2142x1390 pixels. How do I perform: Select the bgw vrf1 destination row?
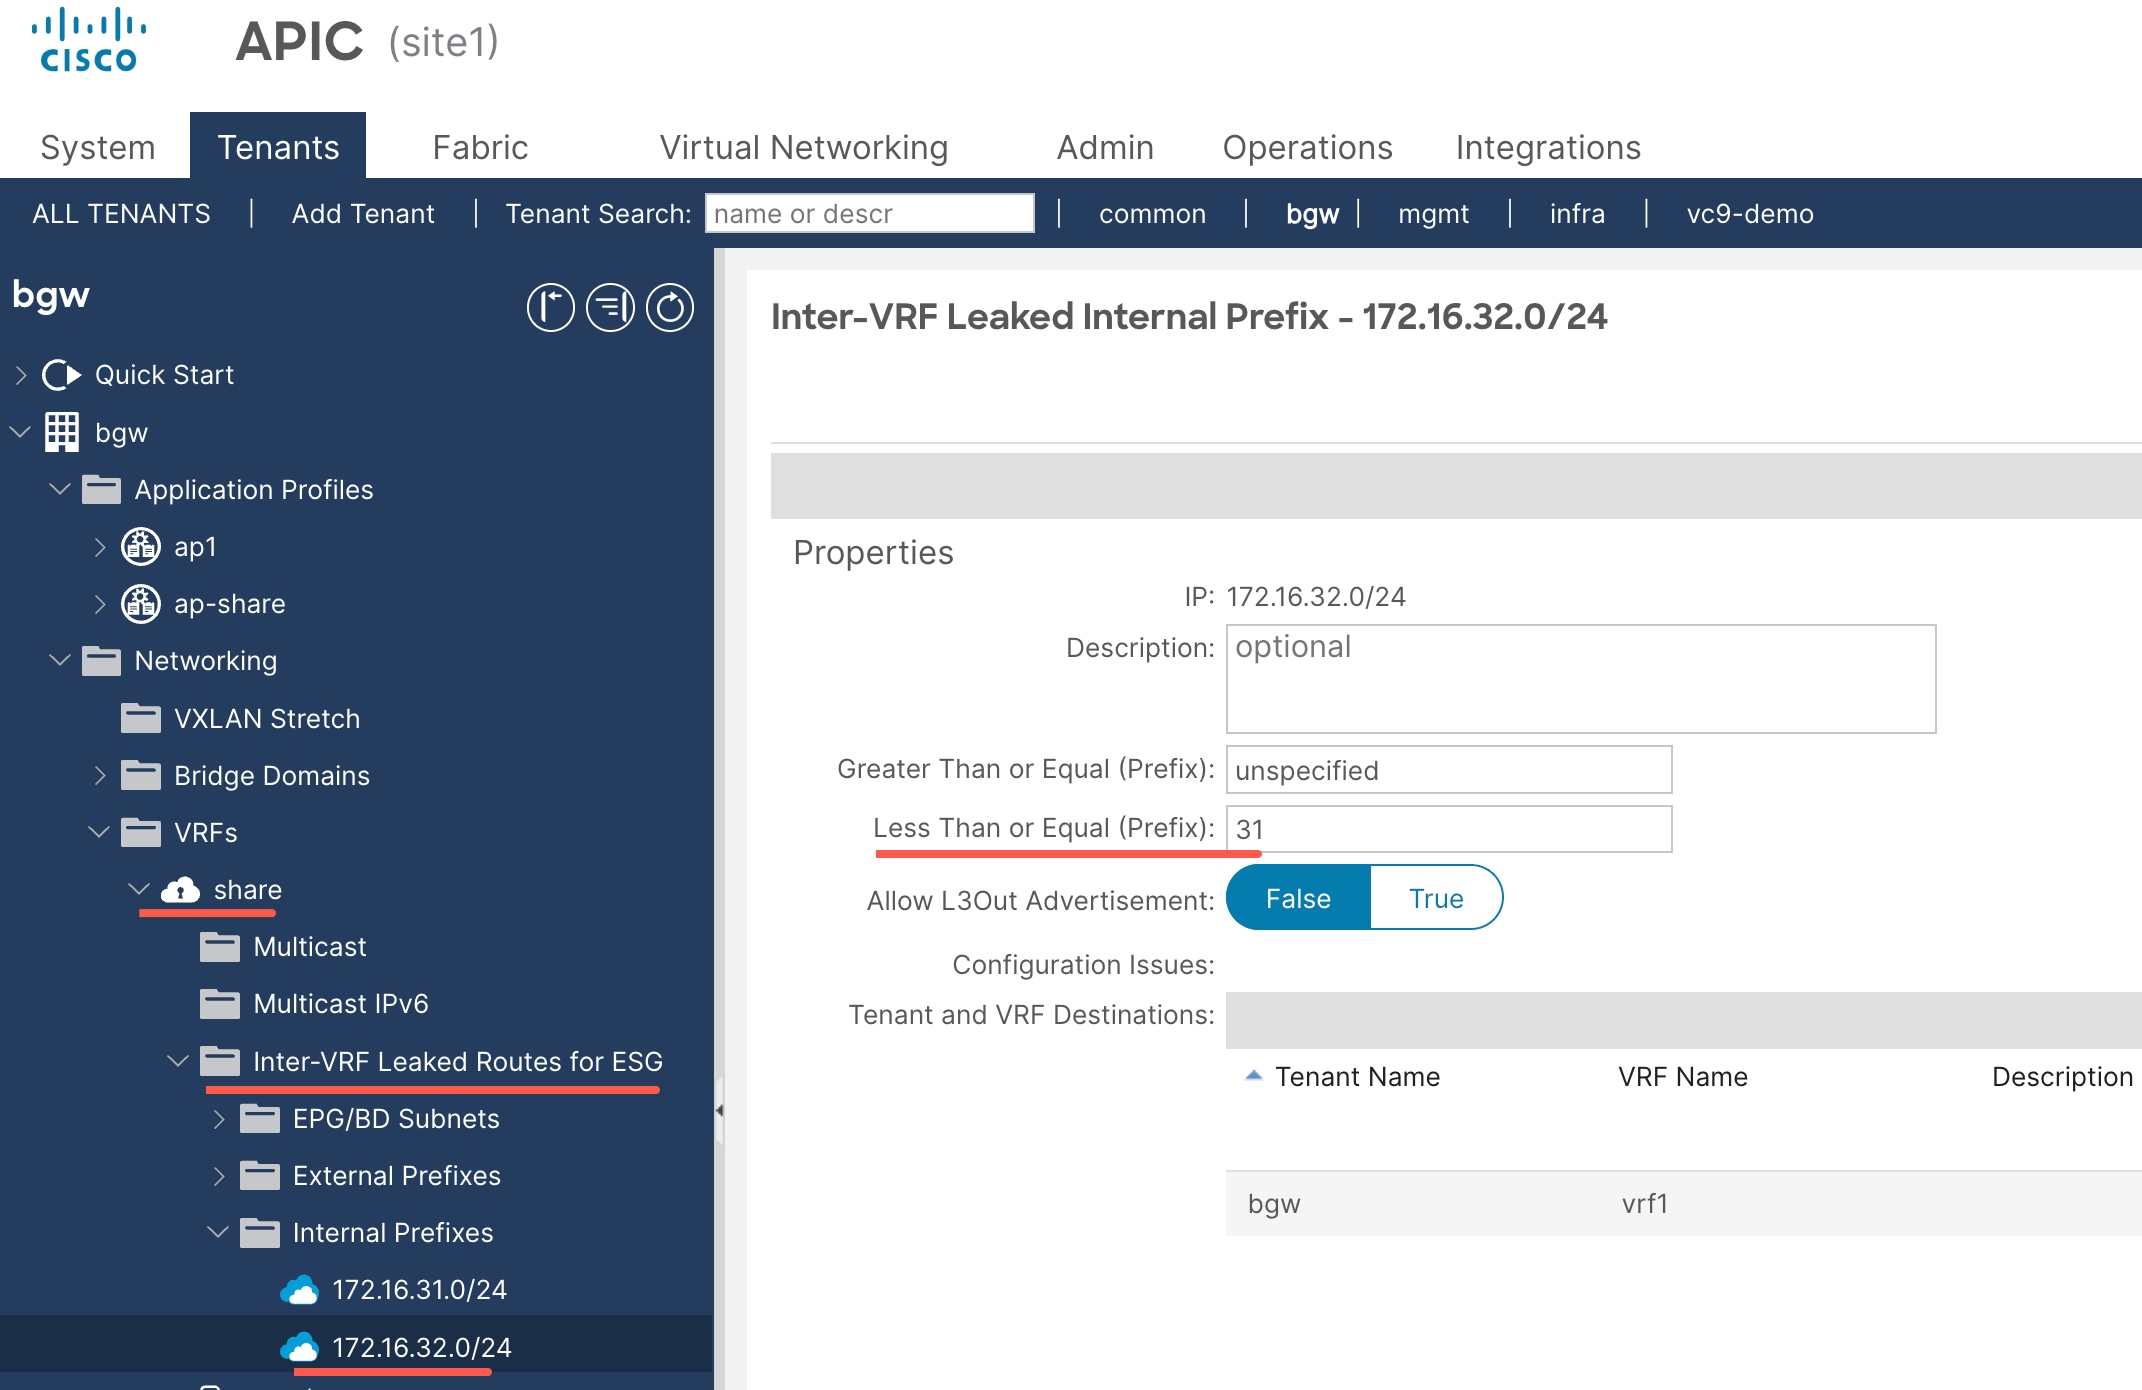(1683, 1203)
